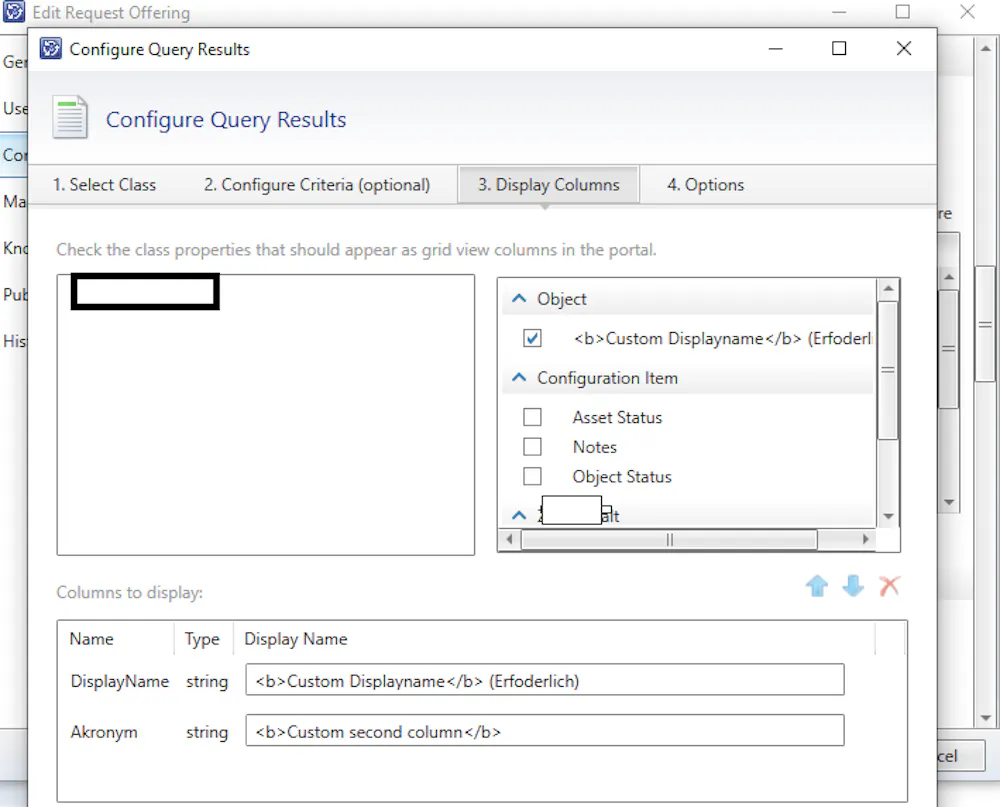Click the Asset Status property label
Viewport: 1000px width, 807px height.
[617, 417]
